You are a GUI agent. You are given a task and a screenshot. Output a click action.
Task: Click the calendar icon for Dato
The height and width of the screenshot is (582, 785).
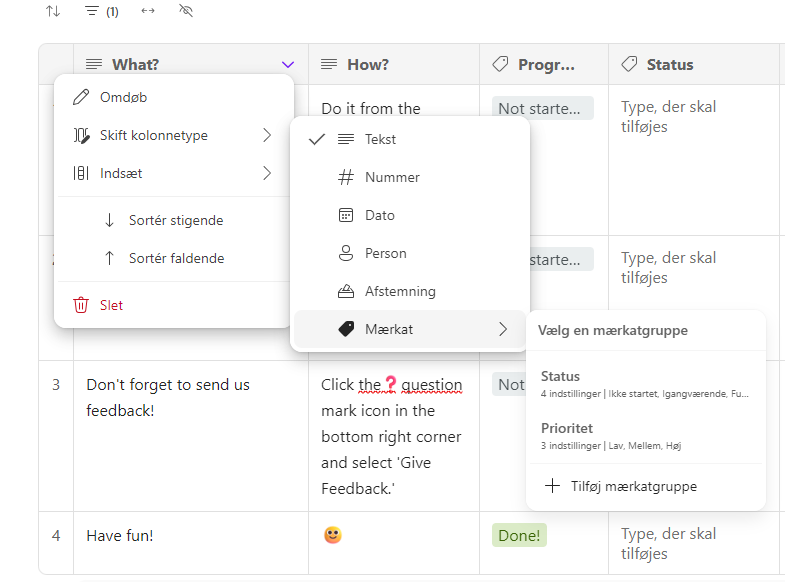(346, 215)
